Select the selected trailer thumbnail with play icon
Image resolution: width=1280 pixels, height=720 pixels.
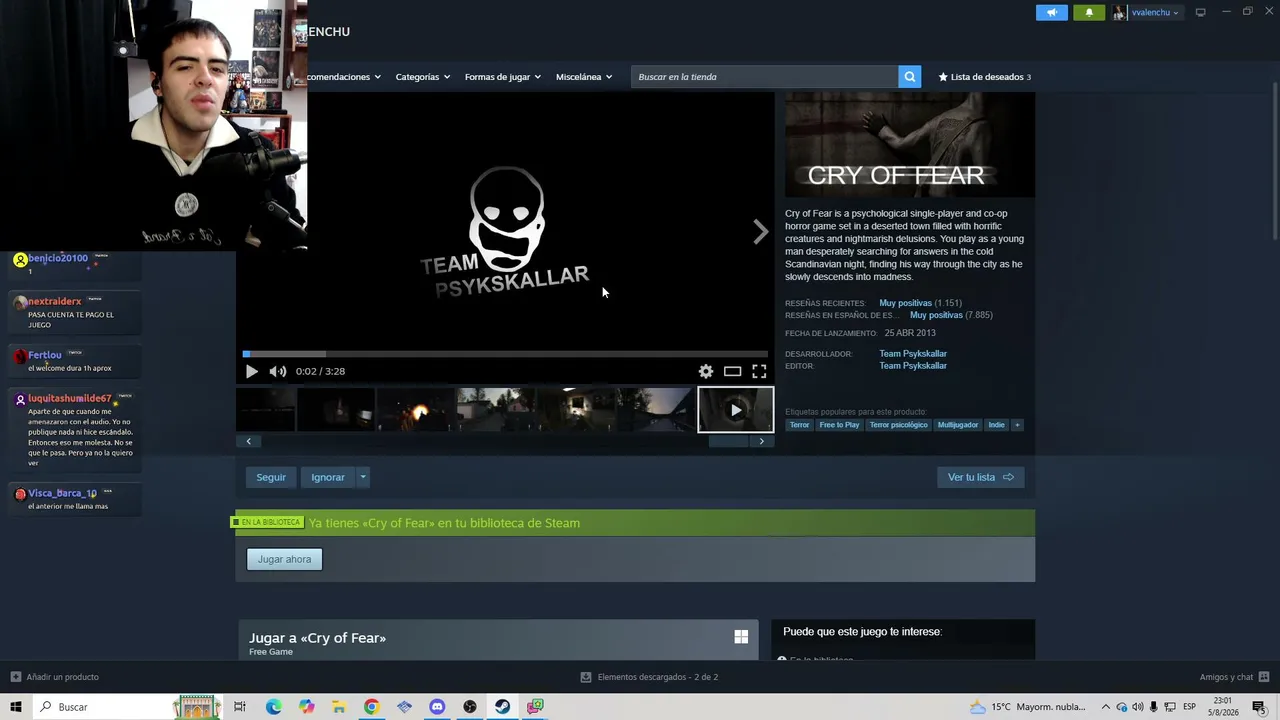735,410
